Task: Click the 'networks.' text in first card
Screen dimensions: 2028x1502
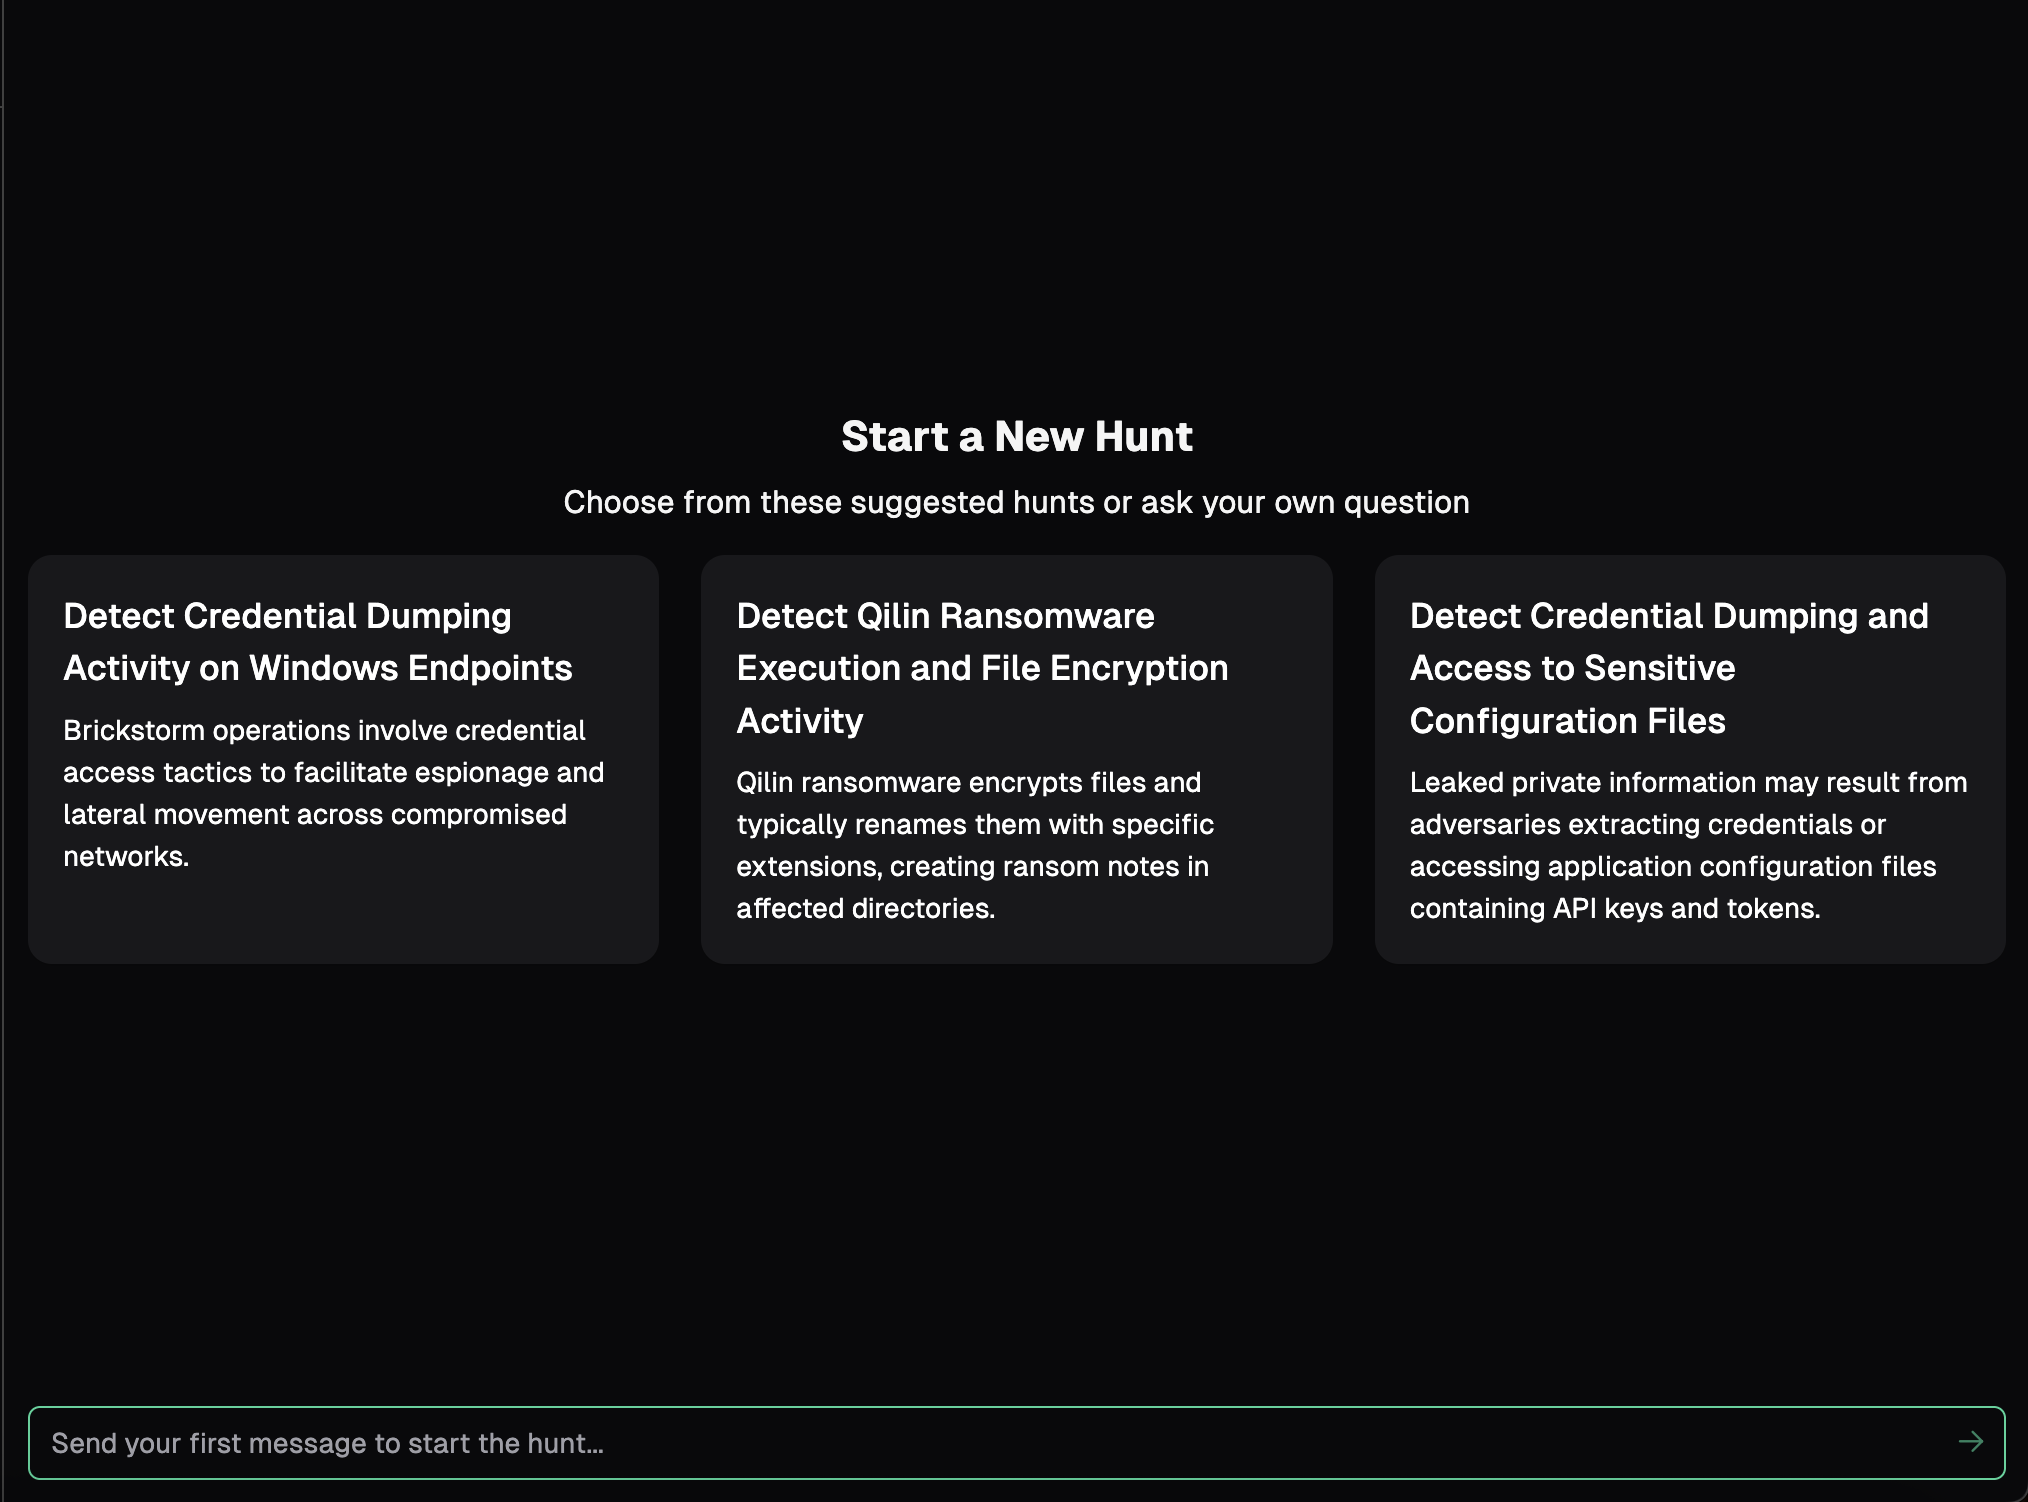Action: tap(126, 856)
